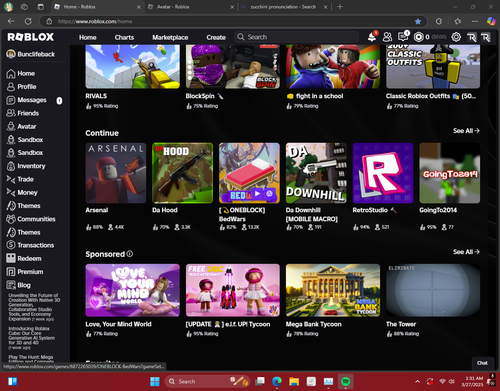Open Inventory in the sidebar
500x391 pixels.
(x=26, y=166)
